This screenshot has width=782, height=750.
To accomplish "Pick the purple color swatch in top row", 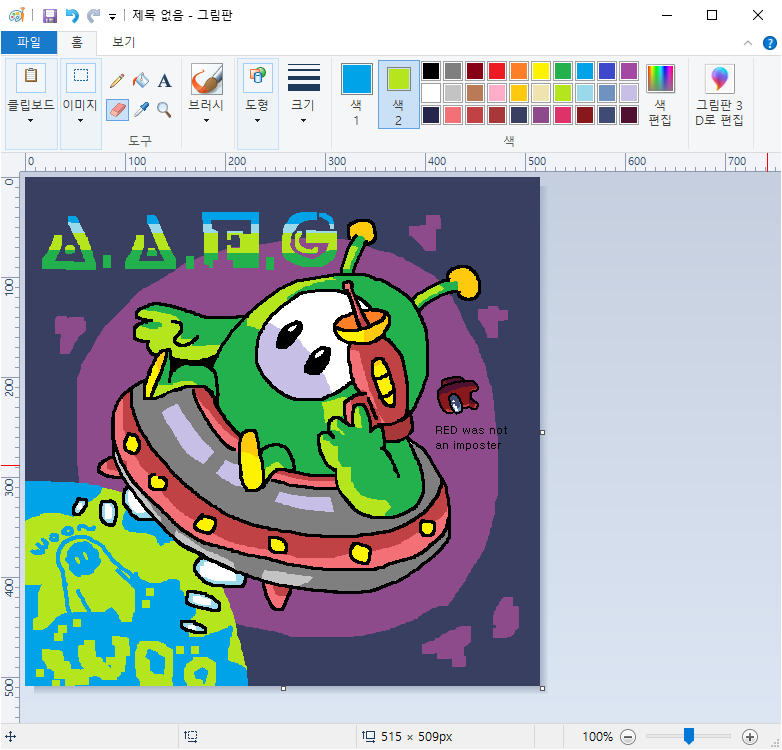I will coord(629,71).
